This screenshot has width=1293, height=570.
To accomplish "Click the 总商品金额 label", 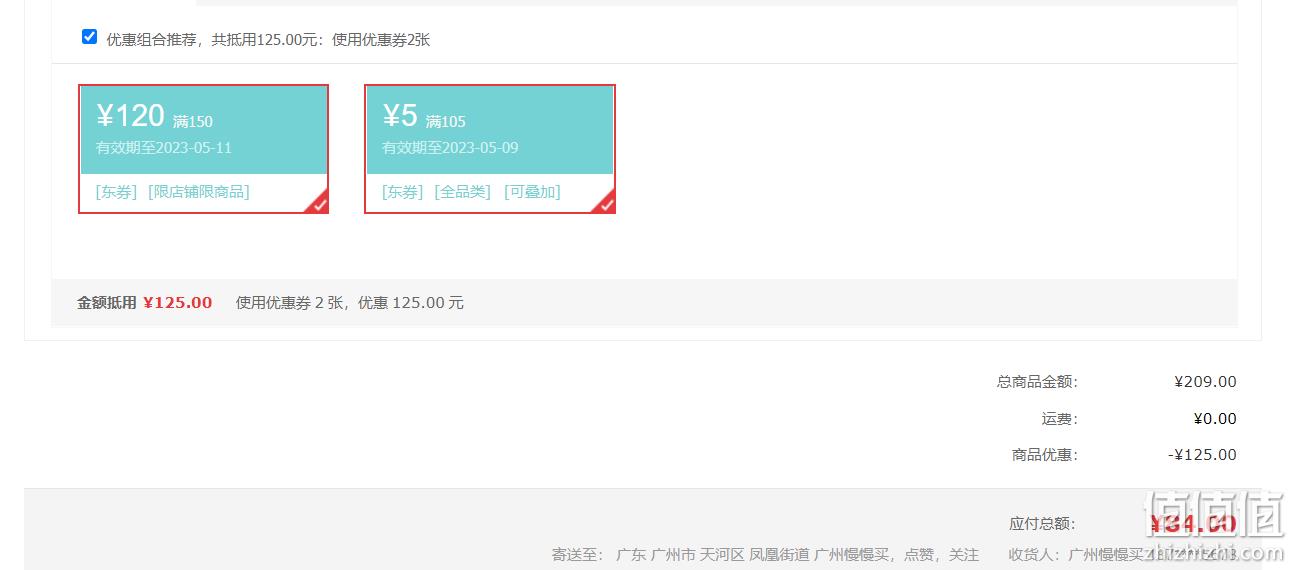I will point(1037,382).
